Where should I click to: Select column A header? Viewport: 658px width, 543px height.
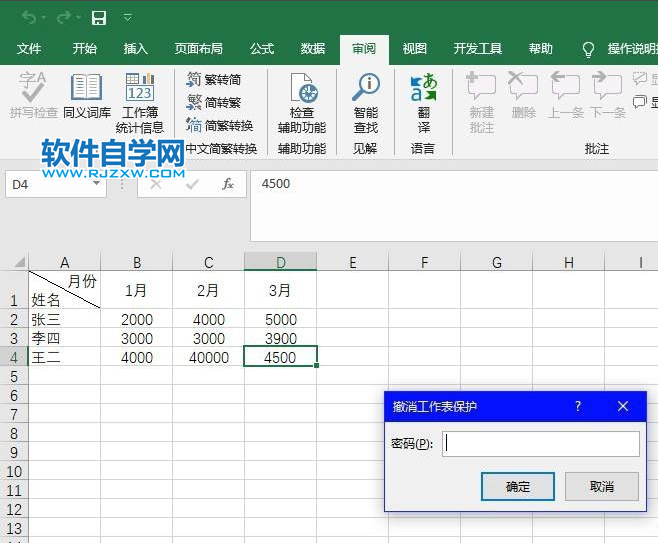[64, 262]
